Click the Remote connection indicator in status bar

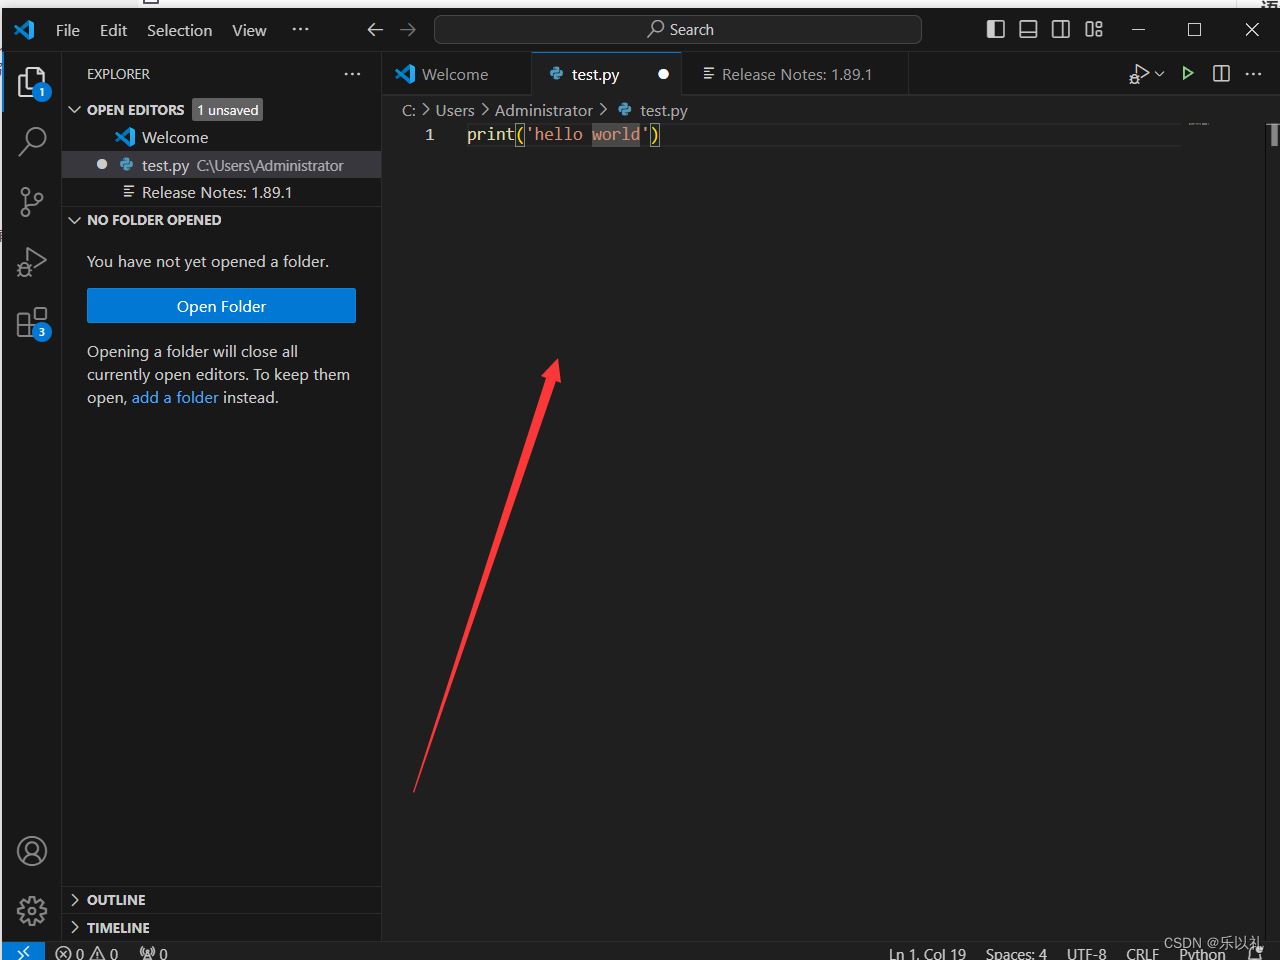pos(22,952)
